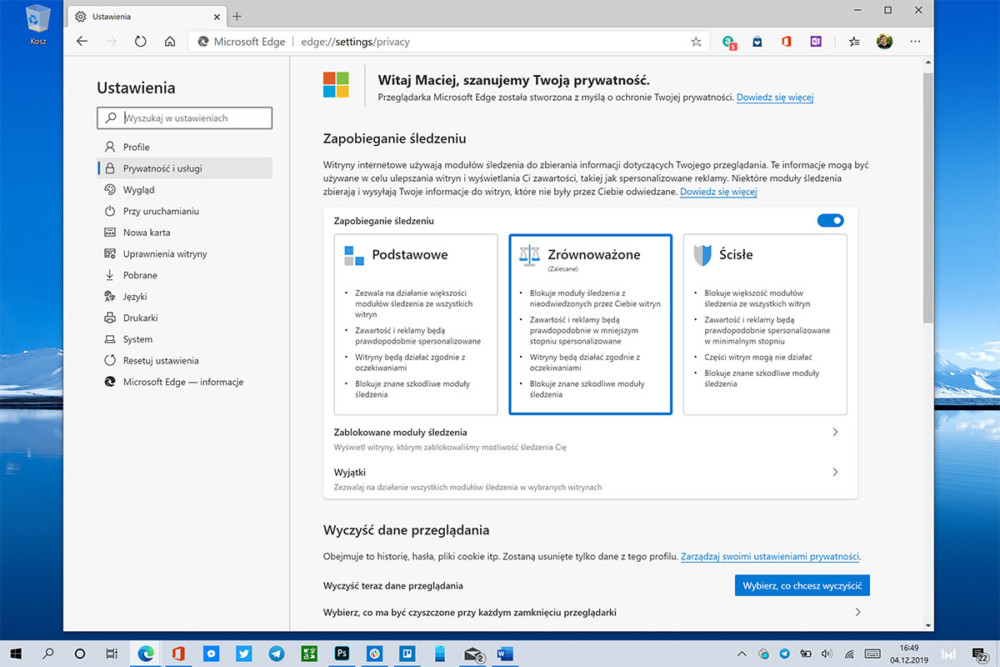Open clock showing 16:49 04.12.2019
Viewport: 1000px width, 667px height.
click(909, 654)
